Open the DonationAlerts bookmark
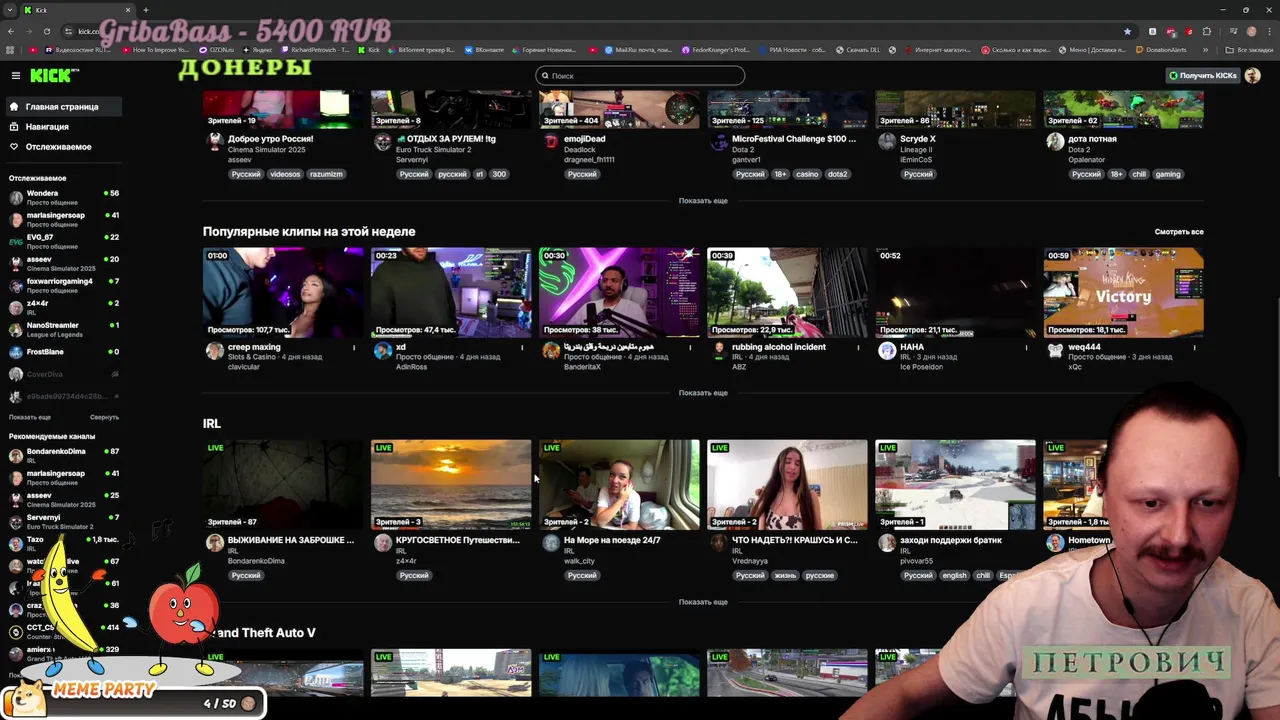Image resolution: width=1280 pixels, height=720 pixels. coord(1161,50)
